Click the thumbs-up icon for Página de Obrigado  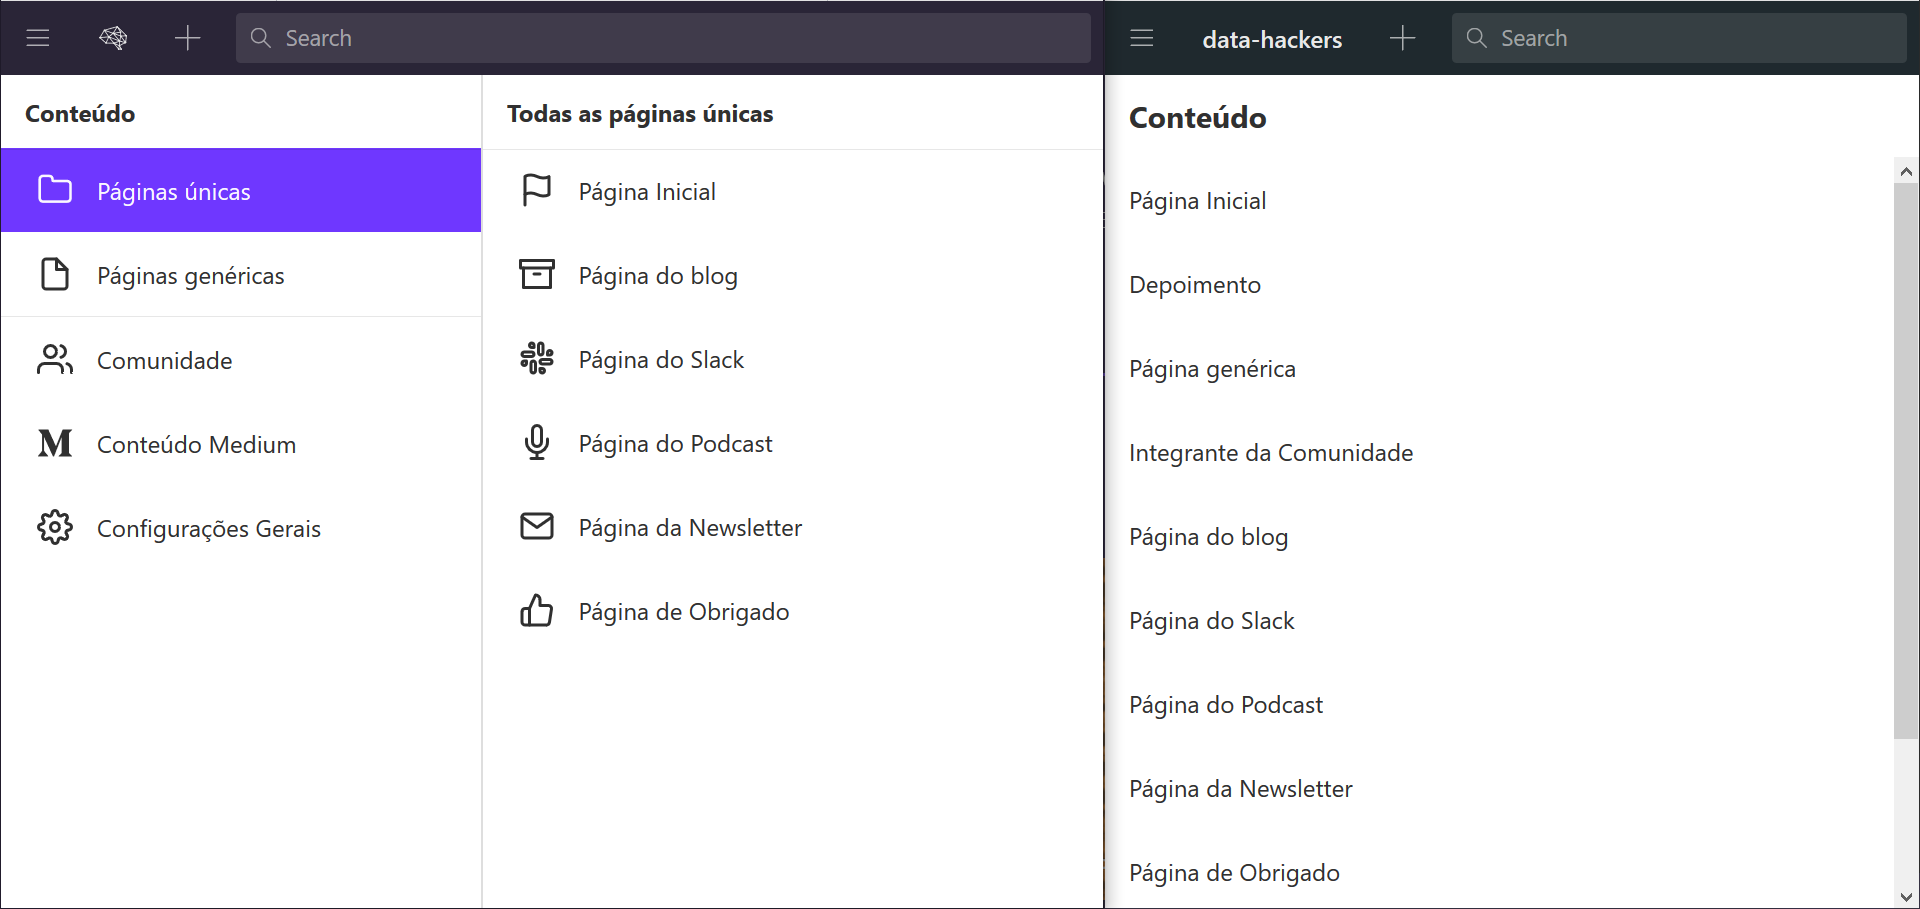pos(537,610)
